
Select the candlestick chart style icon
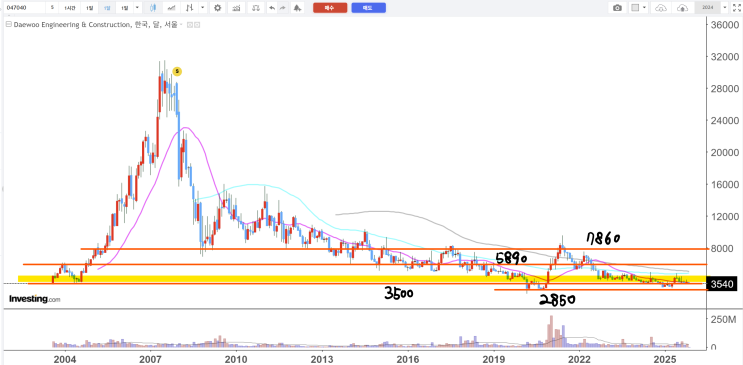coord(153,8)
